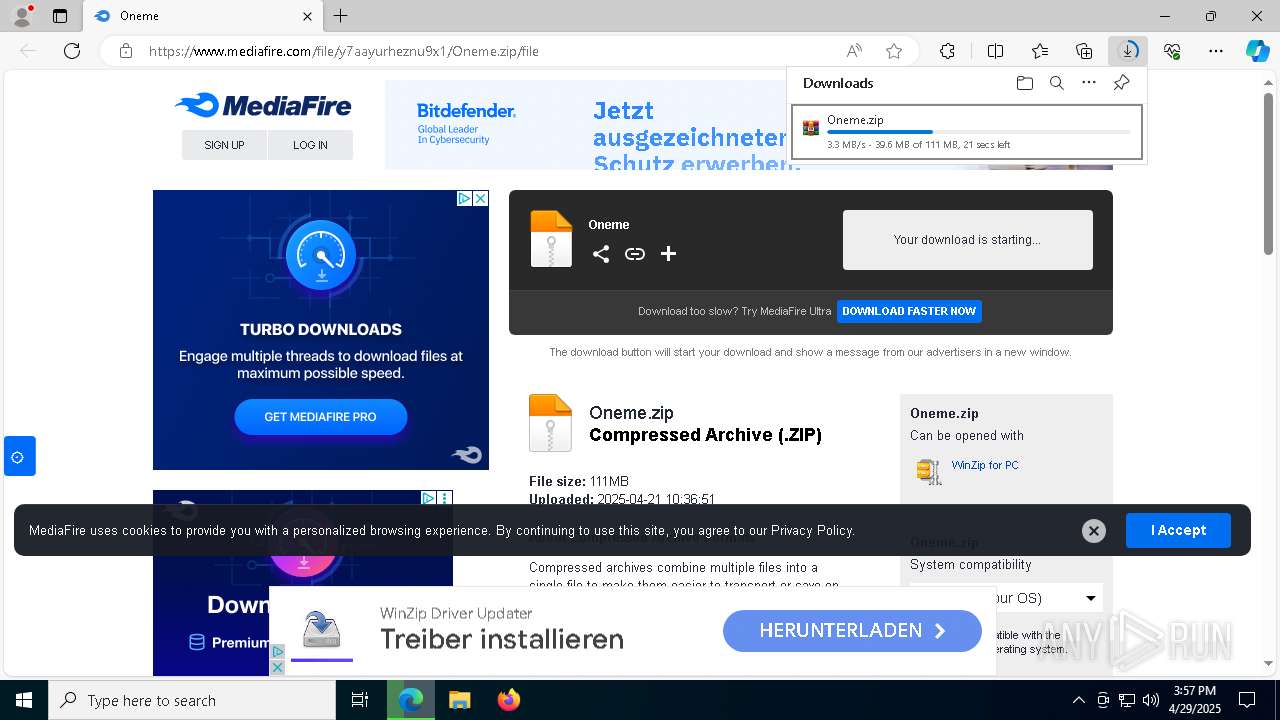Image resolution: width=1280 pixels, height=720 pixels.
Task: Click the Privacy Policy text in cookie bar
Action: [812, 531]
